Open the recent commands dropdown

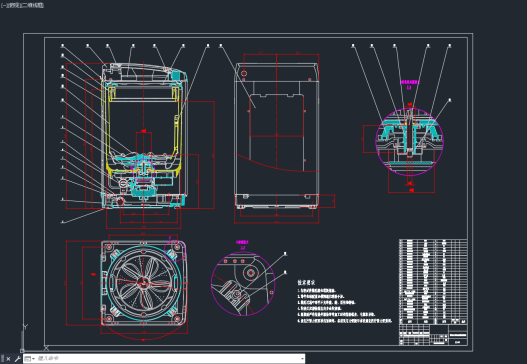pos(30,359)
